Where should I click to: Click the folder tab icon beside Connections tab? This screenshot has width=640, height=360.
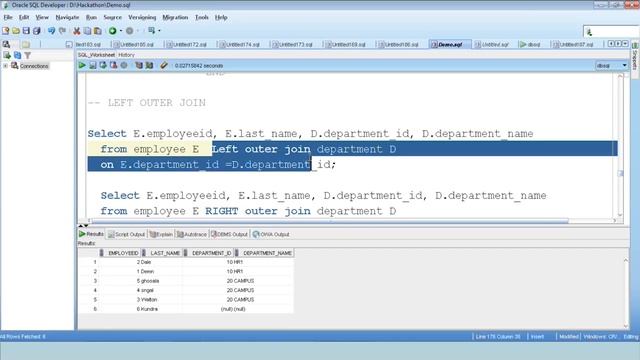click(26, 44)
